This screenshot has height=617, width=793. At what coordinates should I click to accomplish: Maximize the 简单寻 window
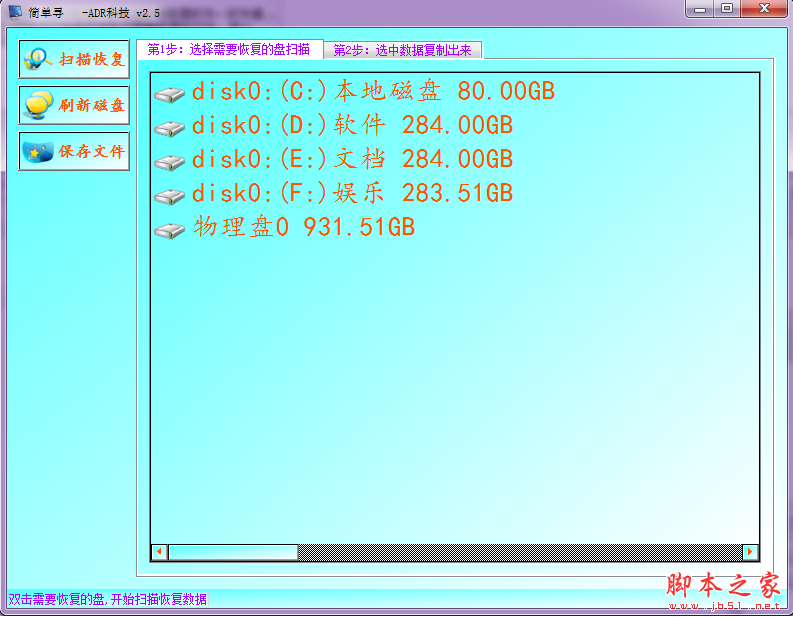(x=727, y=9)
